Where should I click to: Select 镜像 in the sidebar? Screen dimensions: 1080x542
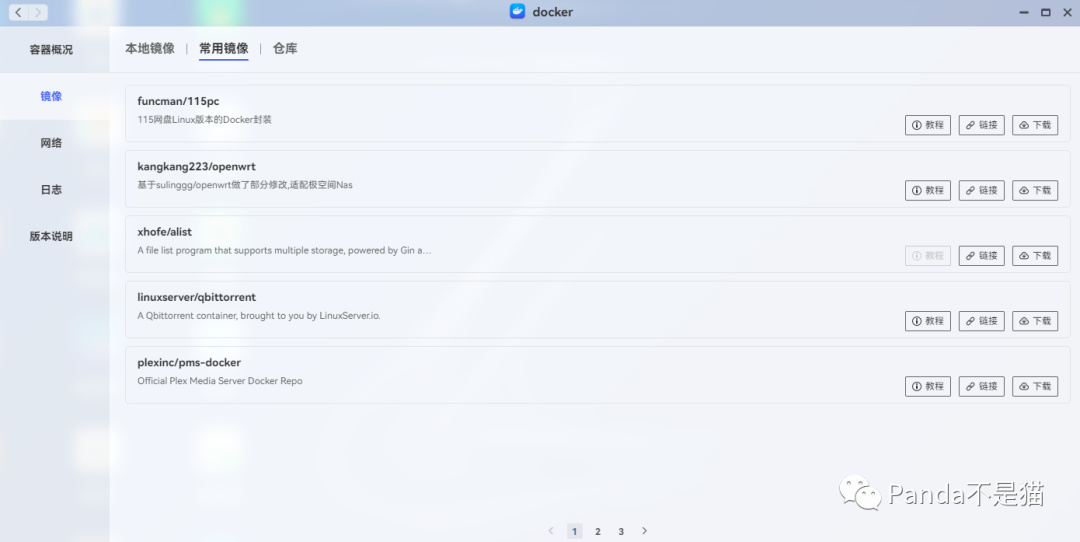(x=51, y=96)
